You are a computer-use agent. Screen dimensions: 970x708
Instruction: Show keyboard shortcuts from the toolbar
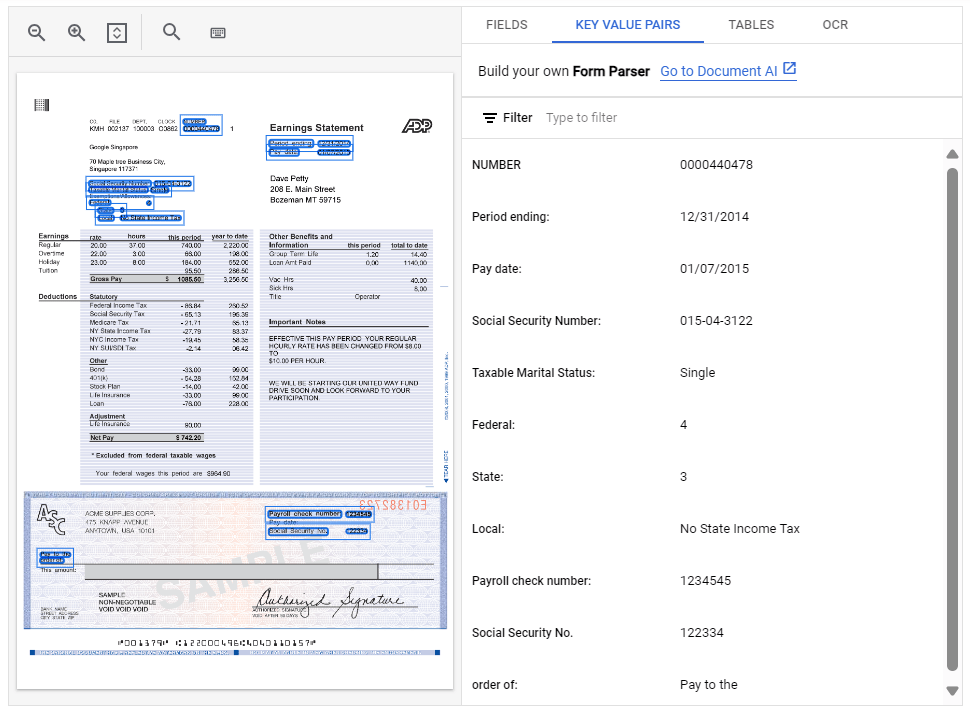tap(218, 31)
